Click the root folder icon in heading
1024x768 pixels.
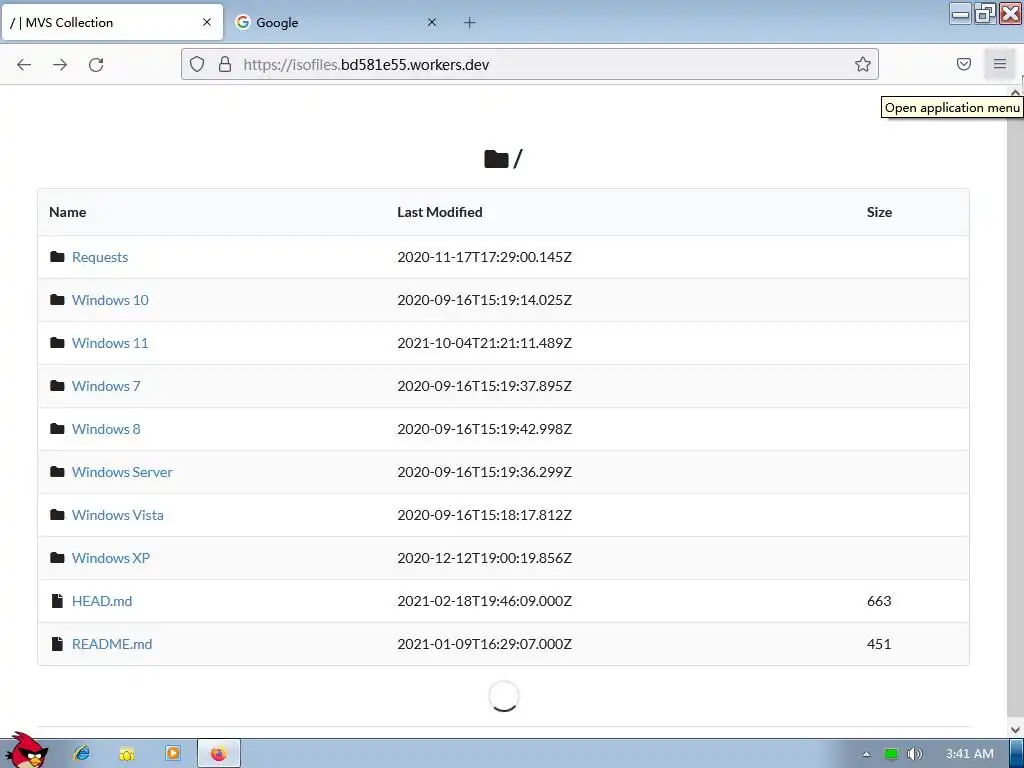496,159
